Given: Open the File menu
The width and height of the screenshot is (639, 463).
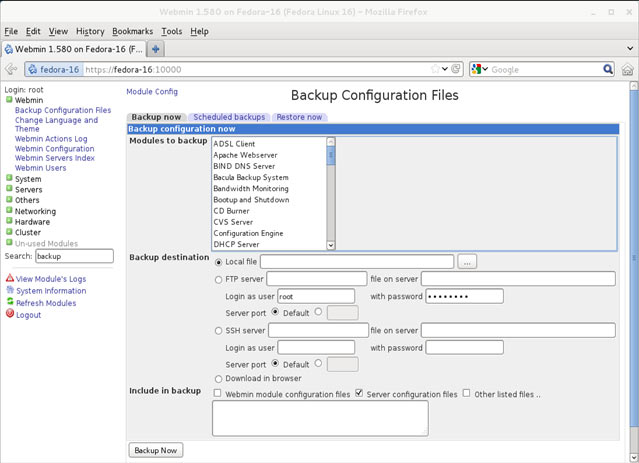Looking at the screenshot, I should click(x=11, y=31).
